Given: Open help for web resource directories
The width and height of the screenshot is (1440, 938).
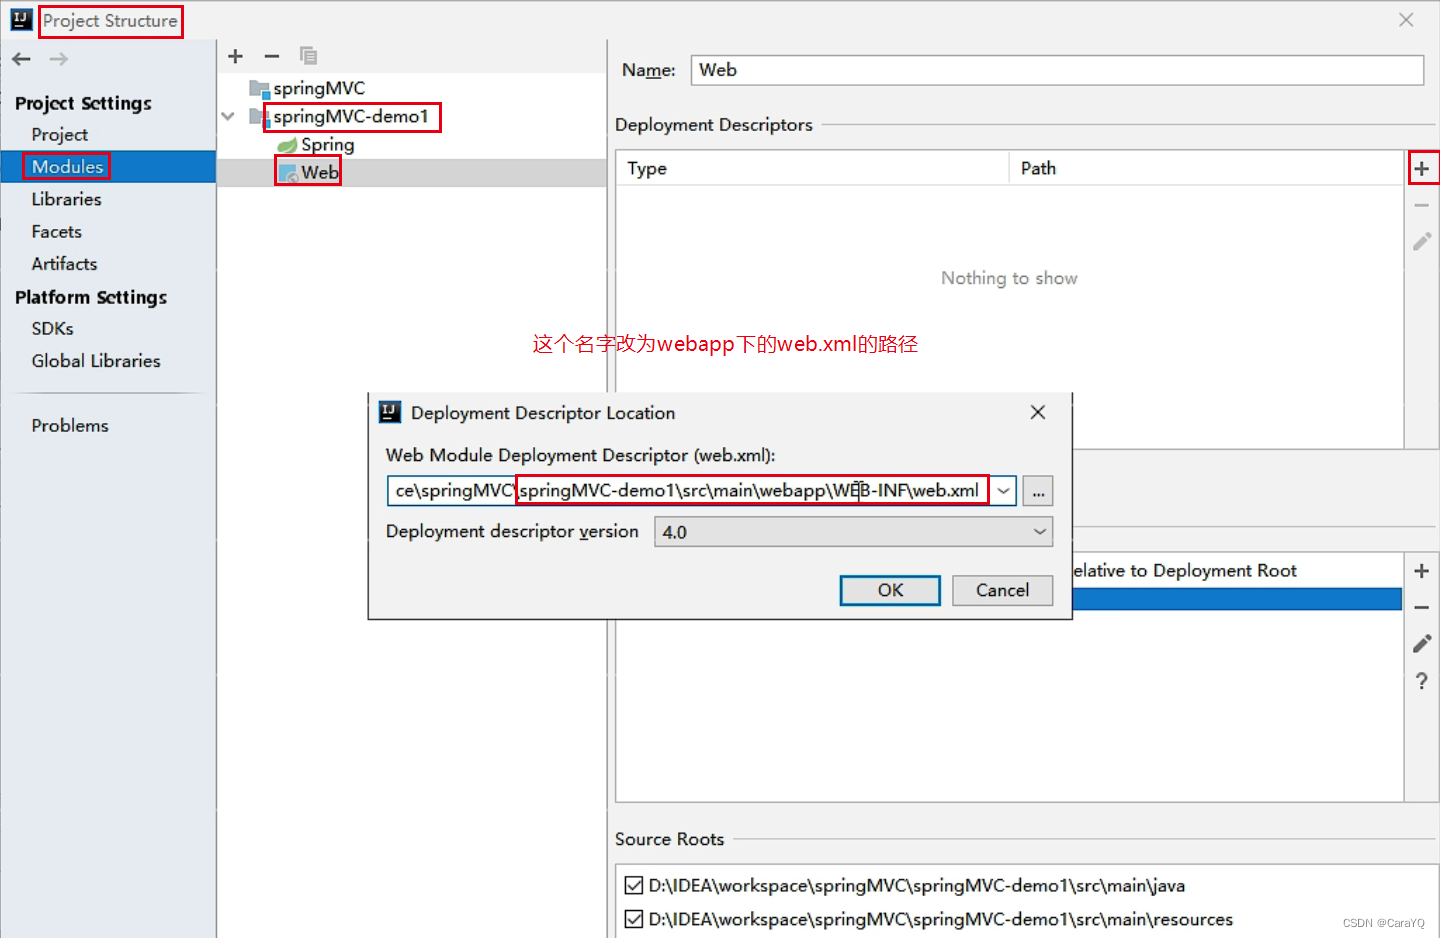Looking at the screenshot, I should (1422, 681).
